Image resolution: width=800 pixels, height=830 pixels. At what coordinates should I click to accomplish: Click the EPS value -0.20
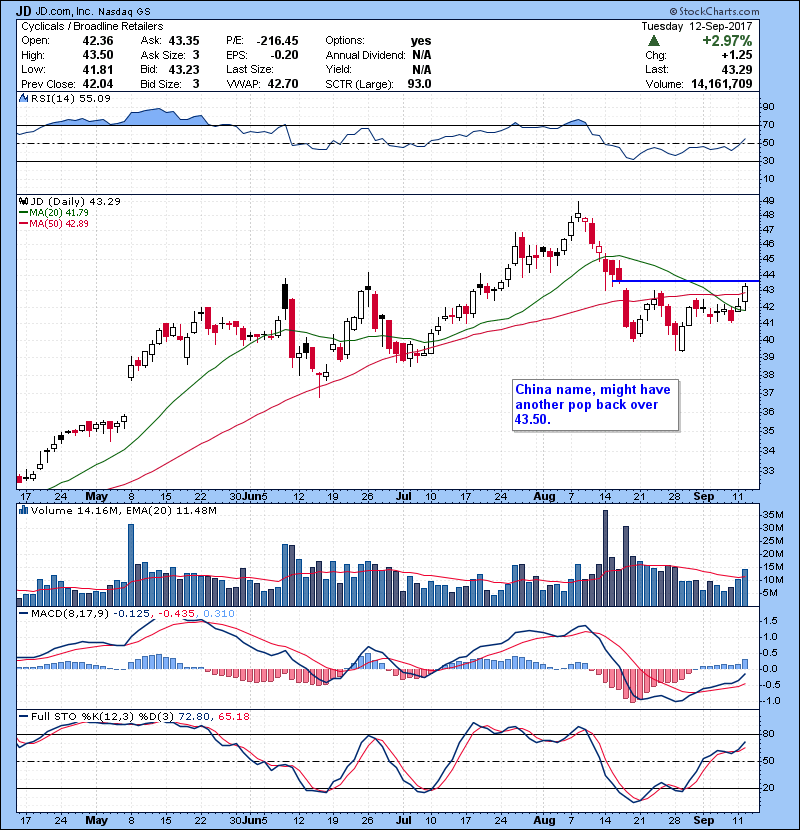click(284, 55)
